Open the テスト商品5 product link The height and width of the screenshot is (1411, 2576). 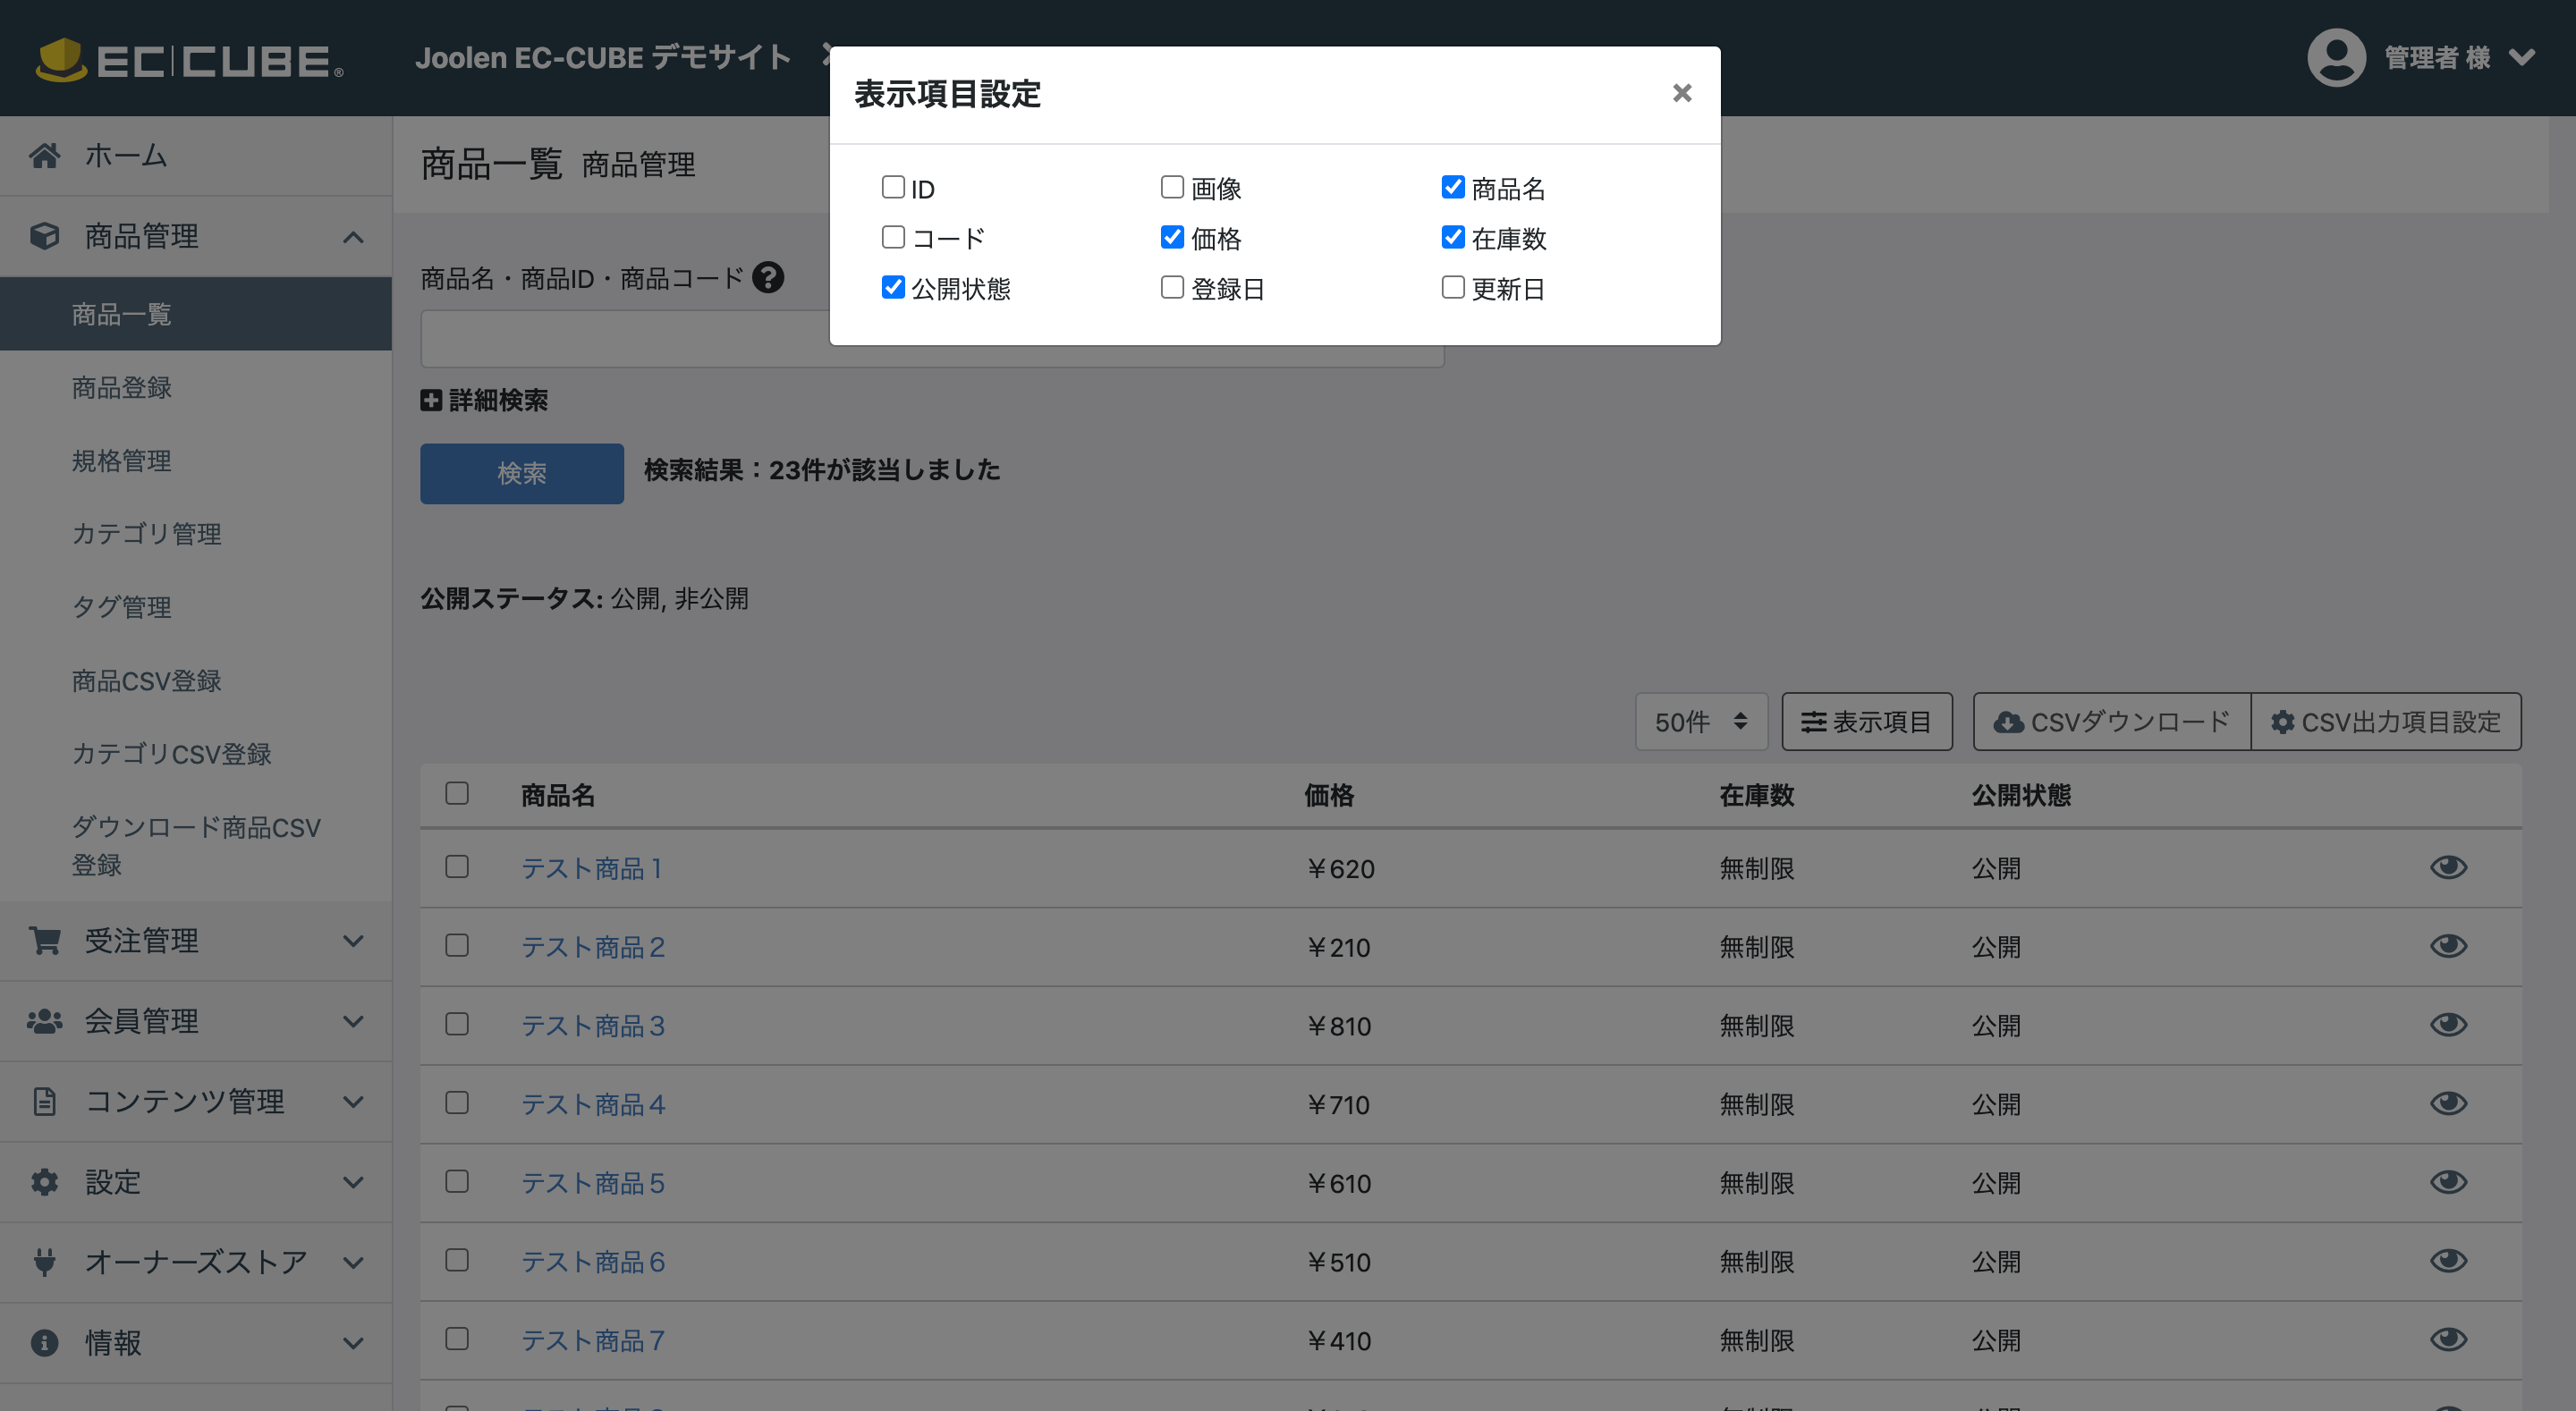point(593,1182)
